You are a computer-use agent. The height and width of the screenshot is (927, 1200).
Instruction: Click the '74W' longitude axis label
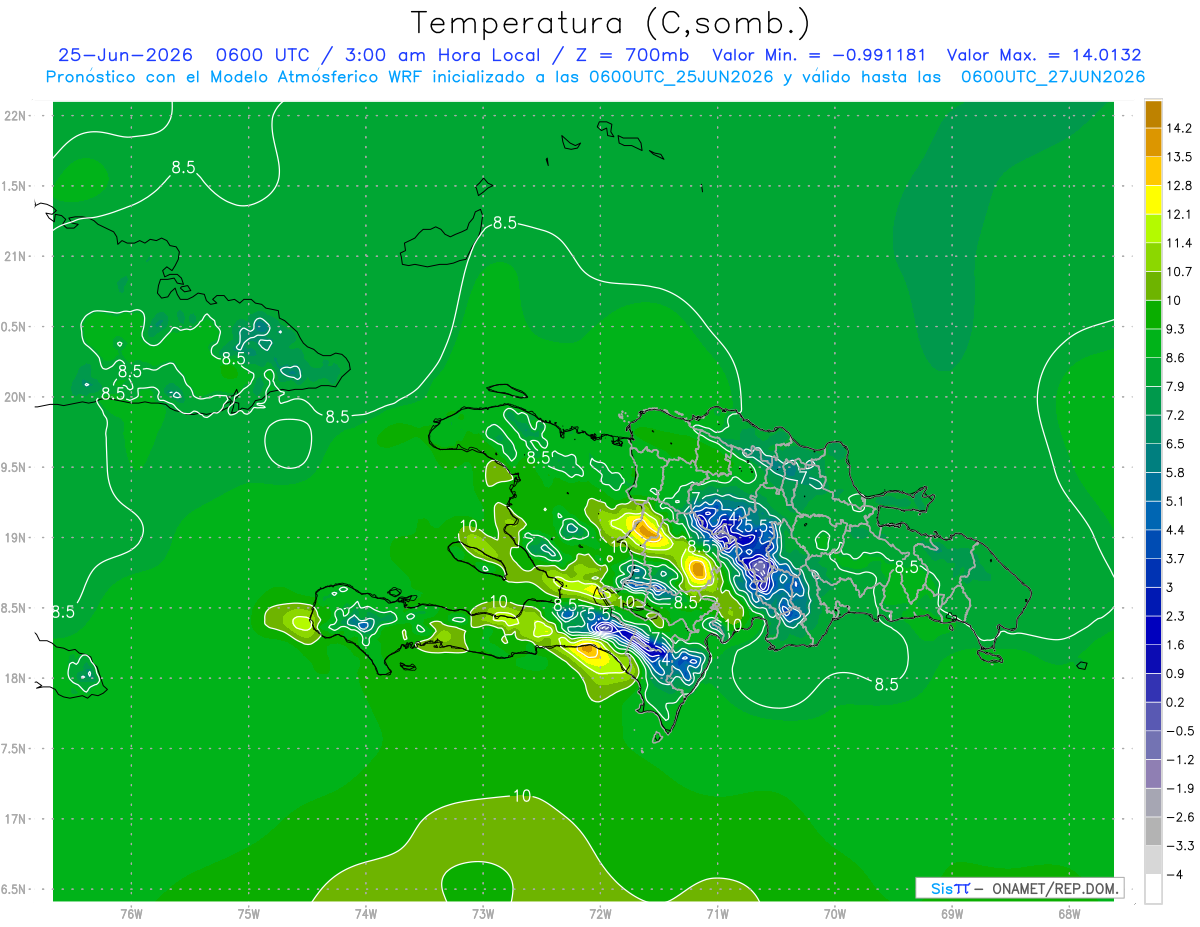click(366, 914)
